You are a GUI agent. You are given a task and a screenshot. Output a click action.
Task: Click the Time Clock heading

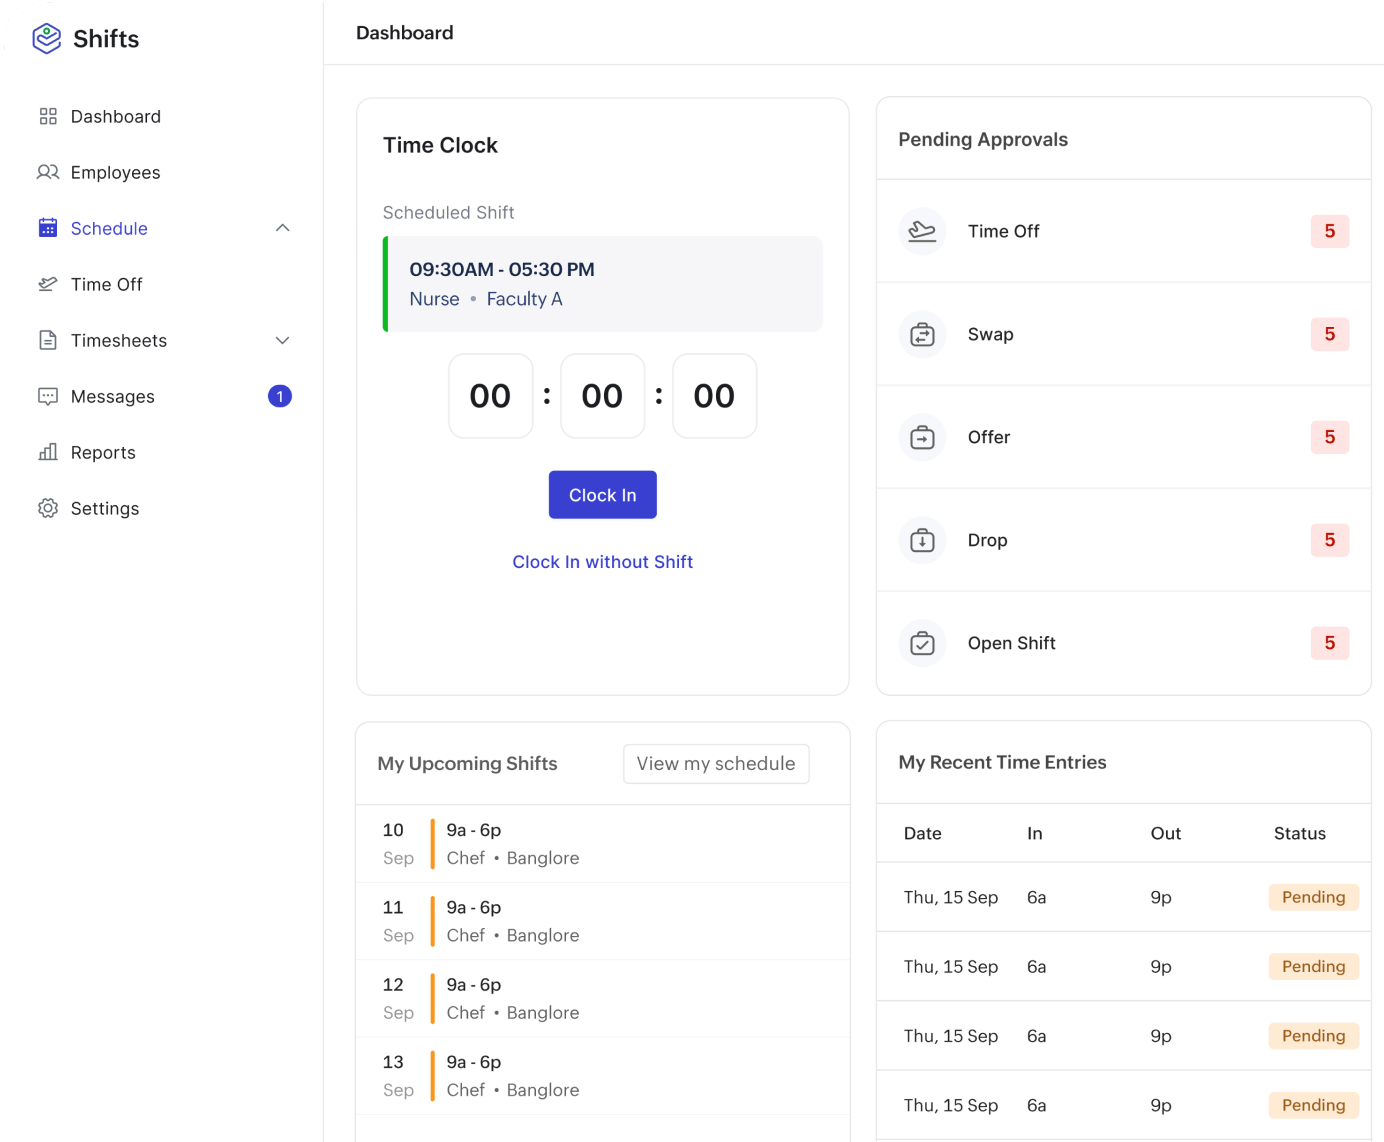441,145
